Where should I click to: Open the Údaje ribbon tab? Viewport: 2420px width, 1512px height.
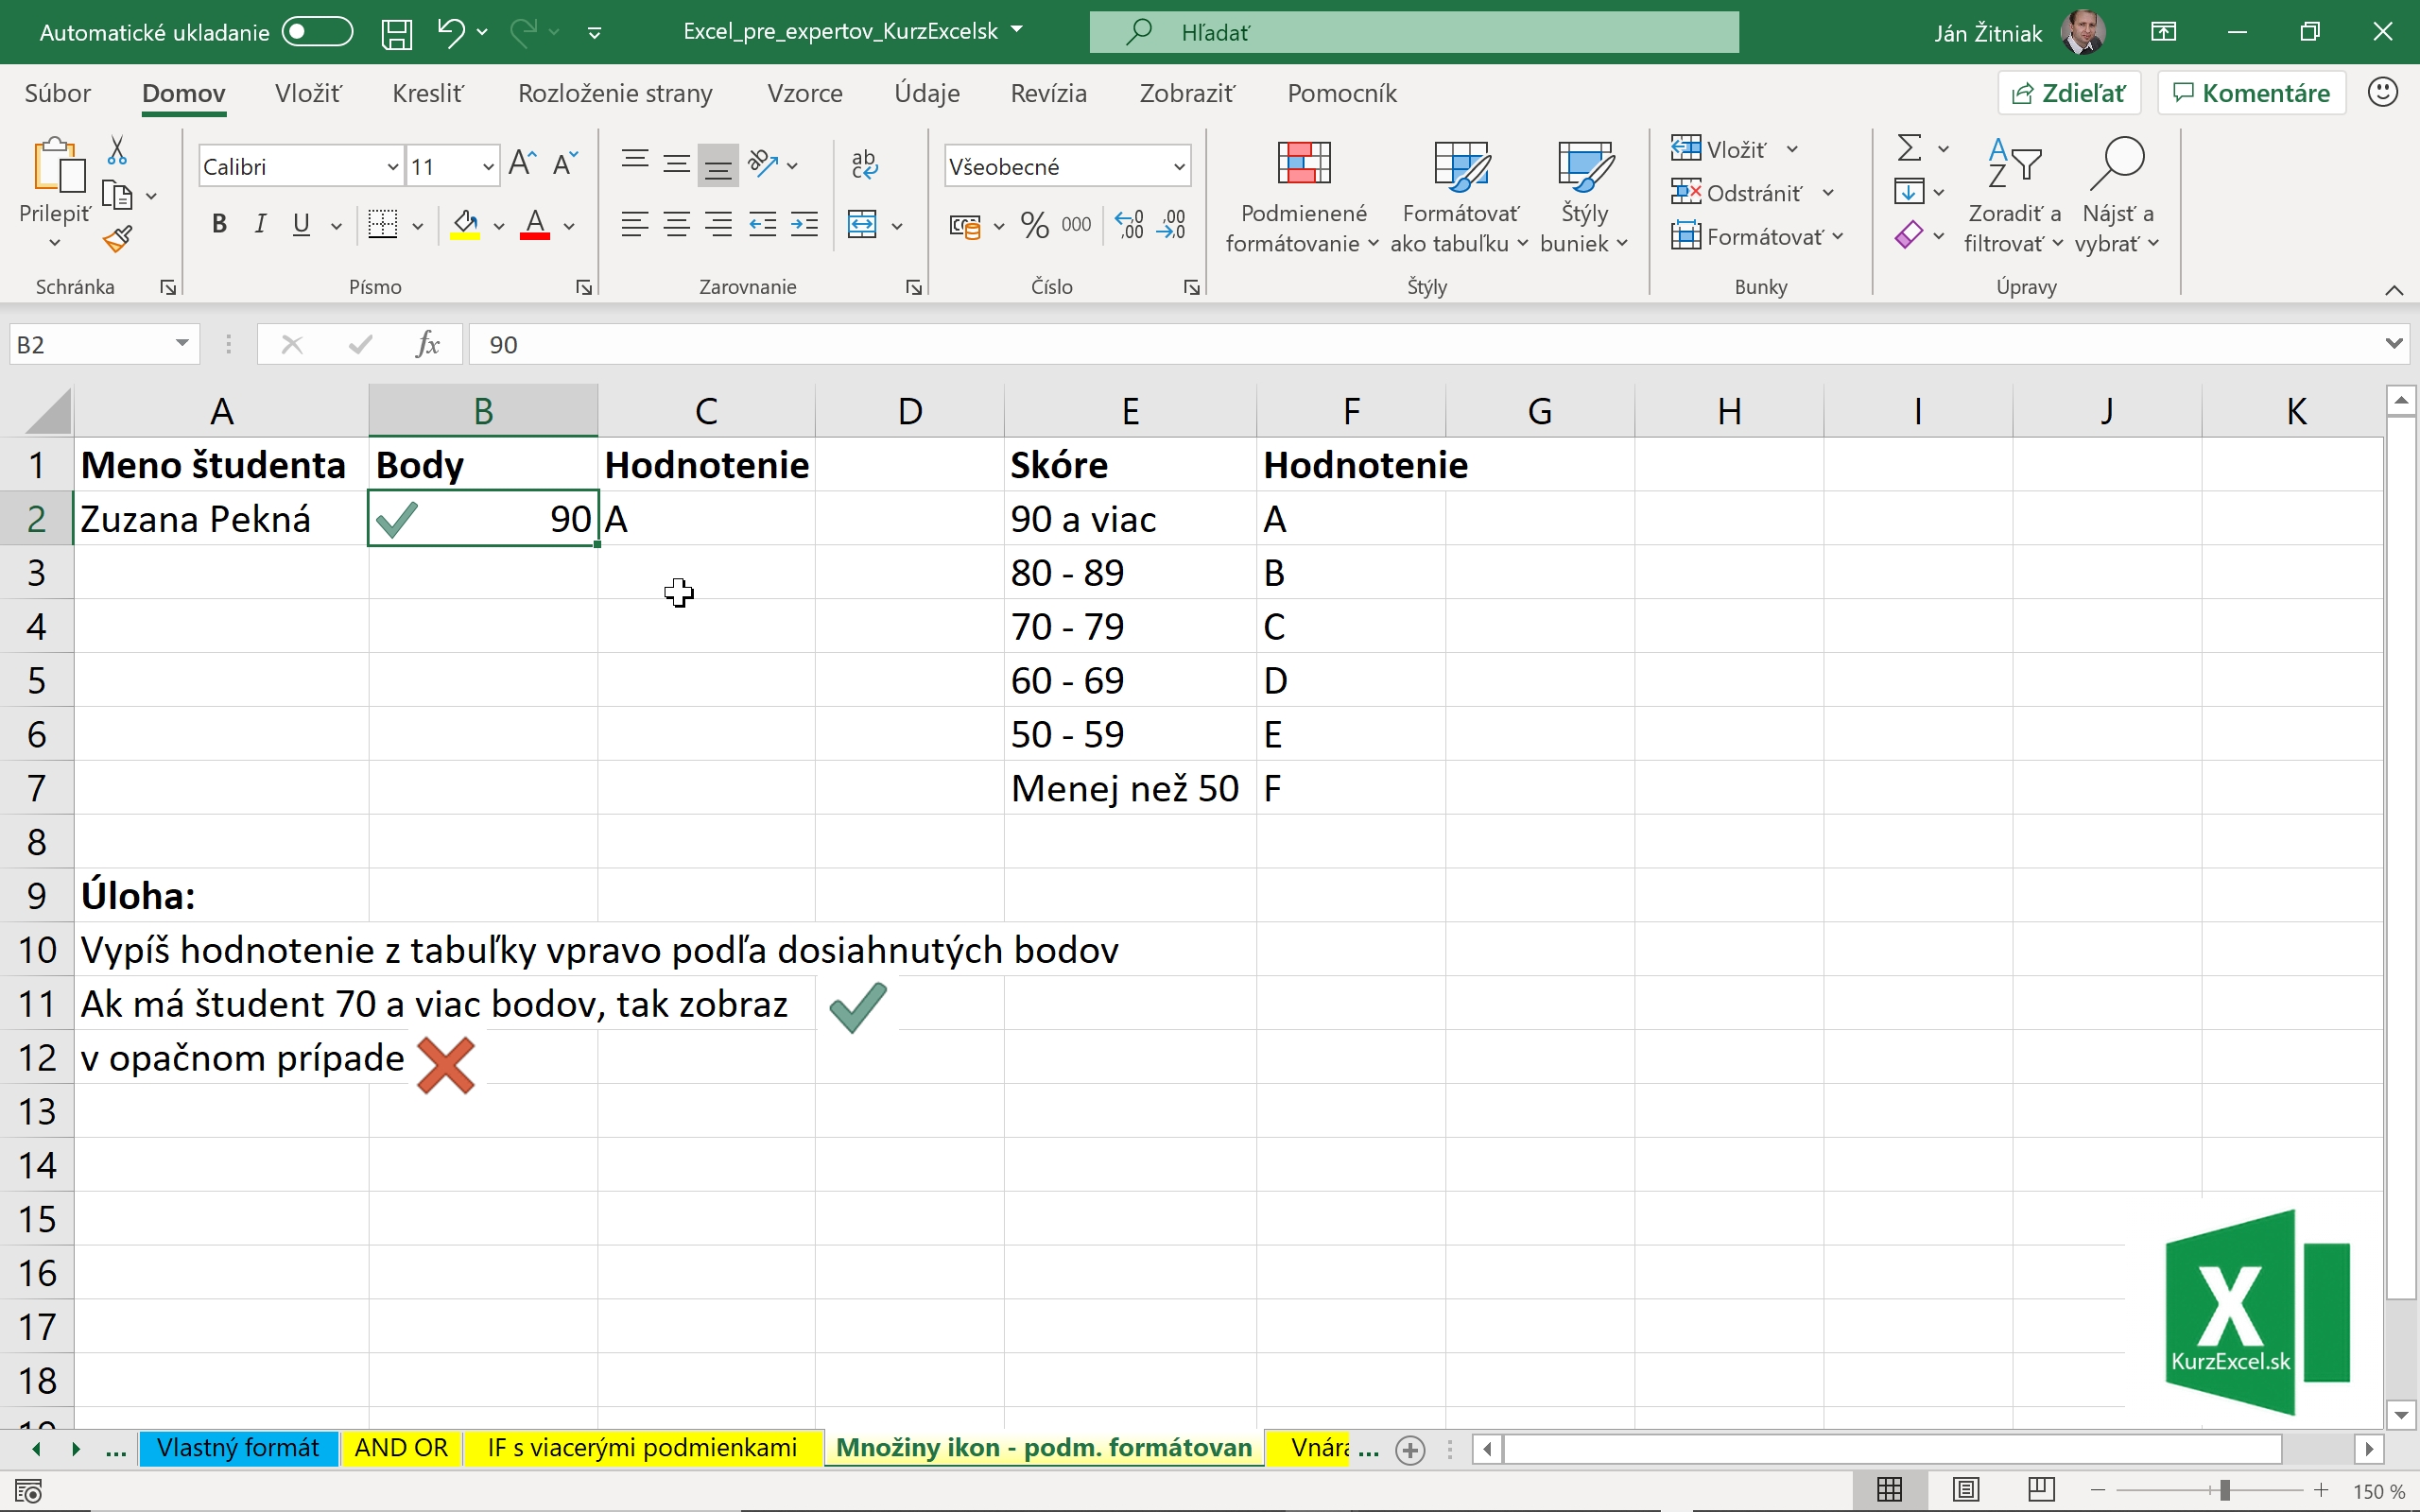click(x=927, y=93)
